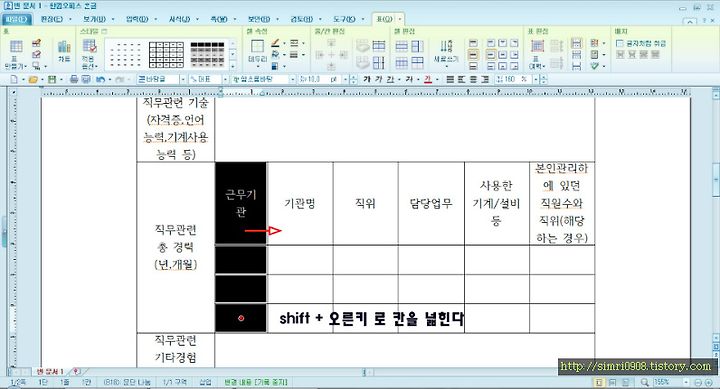
Task: Apply right paragraph alignment
Action: coord(485,79)
